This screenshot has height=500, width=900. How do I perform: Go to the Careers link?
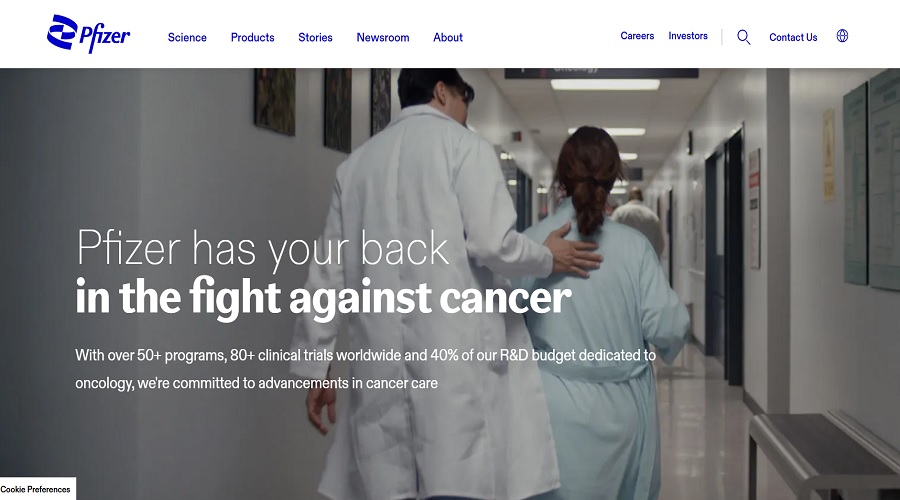[x=637, y=36]
